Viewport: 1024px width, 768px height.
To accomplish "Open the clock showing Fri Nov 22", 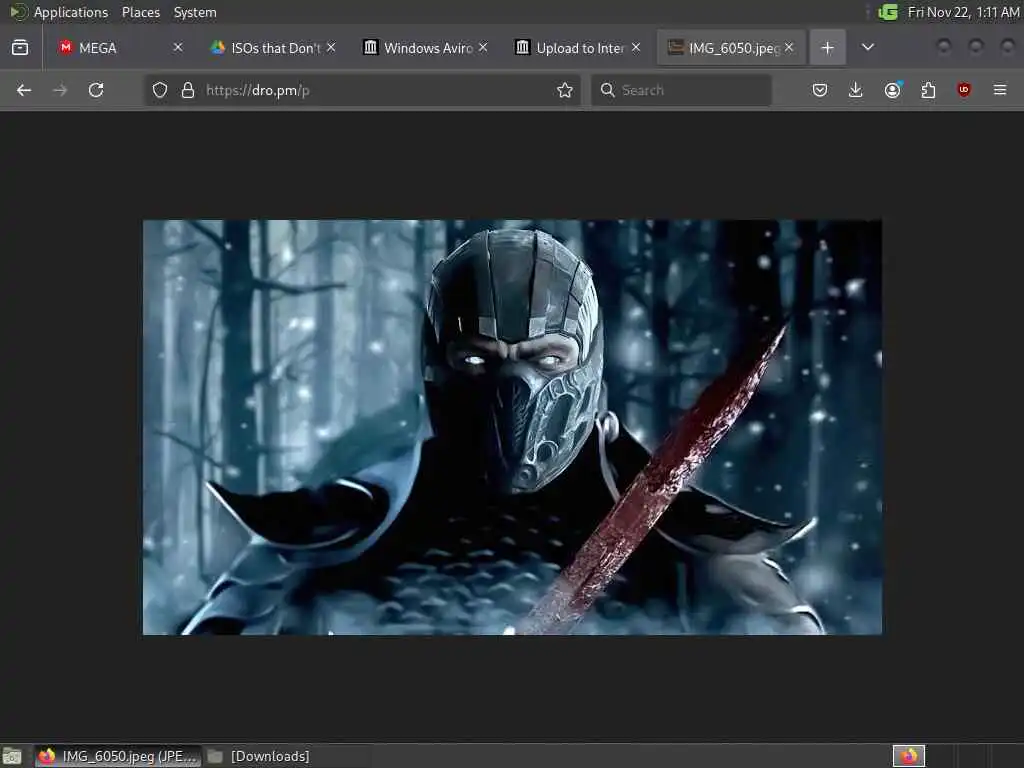I will 963,12.
